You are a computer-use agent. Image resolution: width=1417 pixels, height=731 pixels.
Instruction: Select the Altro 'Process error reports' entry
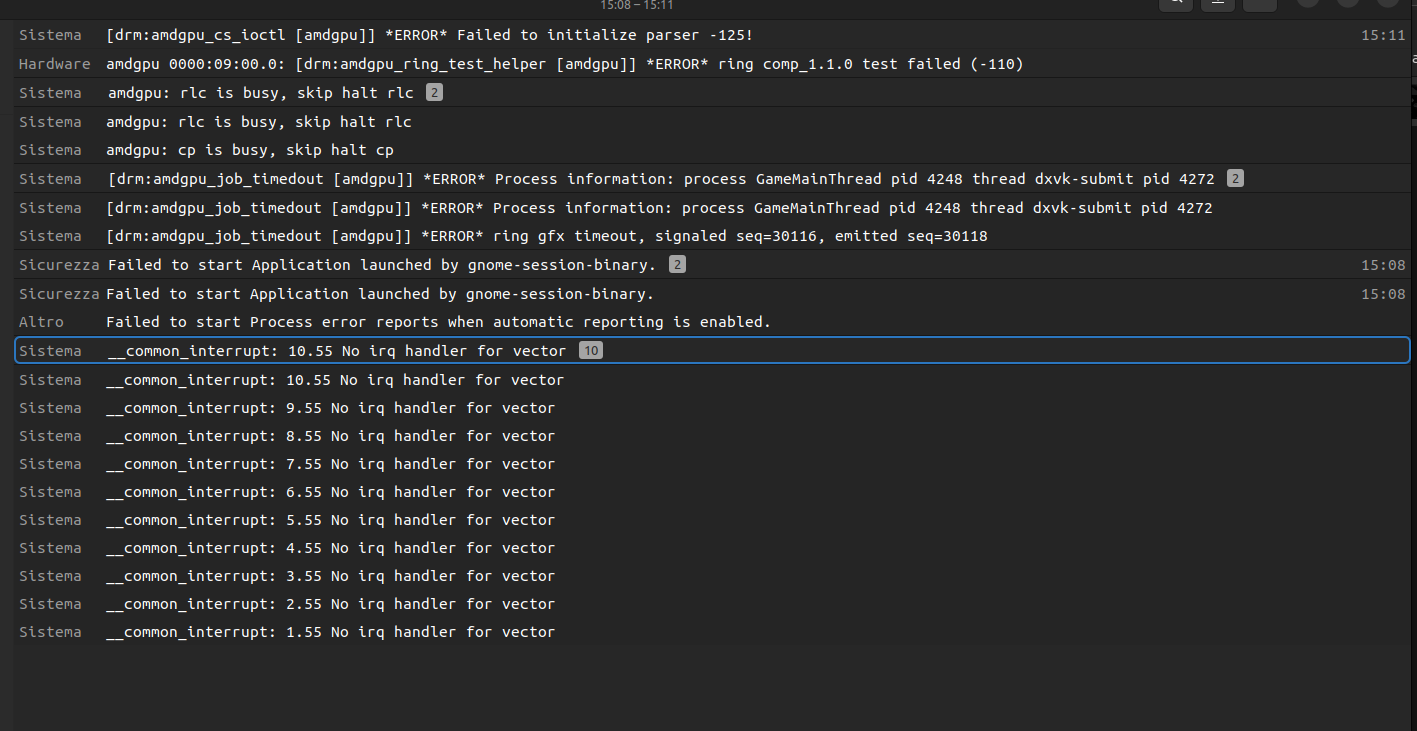point(438,322)
